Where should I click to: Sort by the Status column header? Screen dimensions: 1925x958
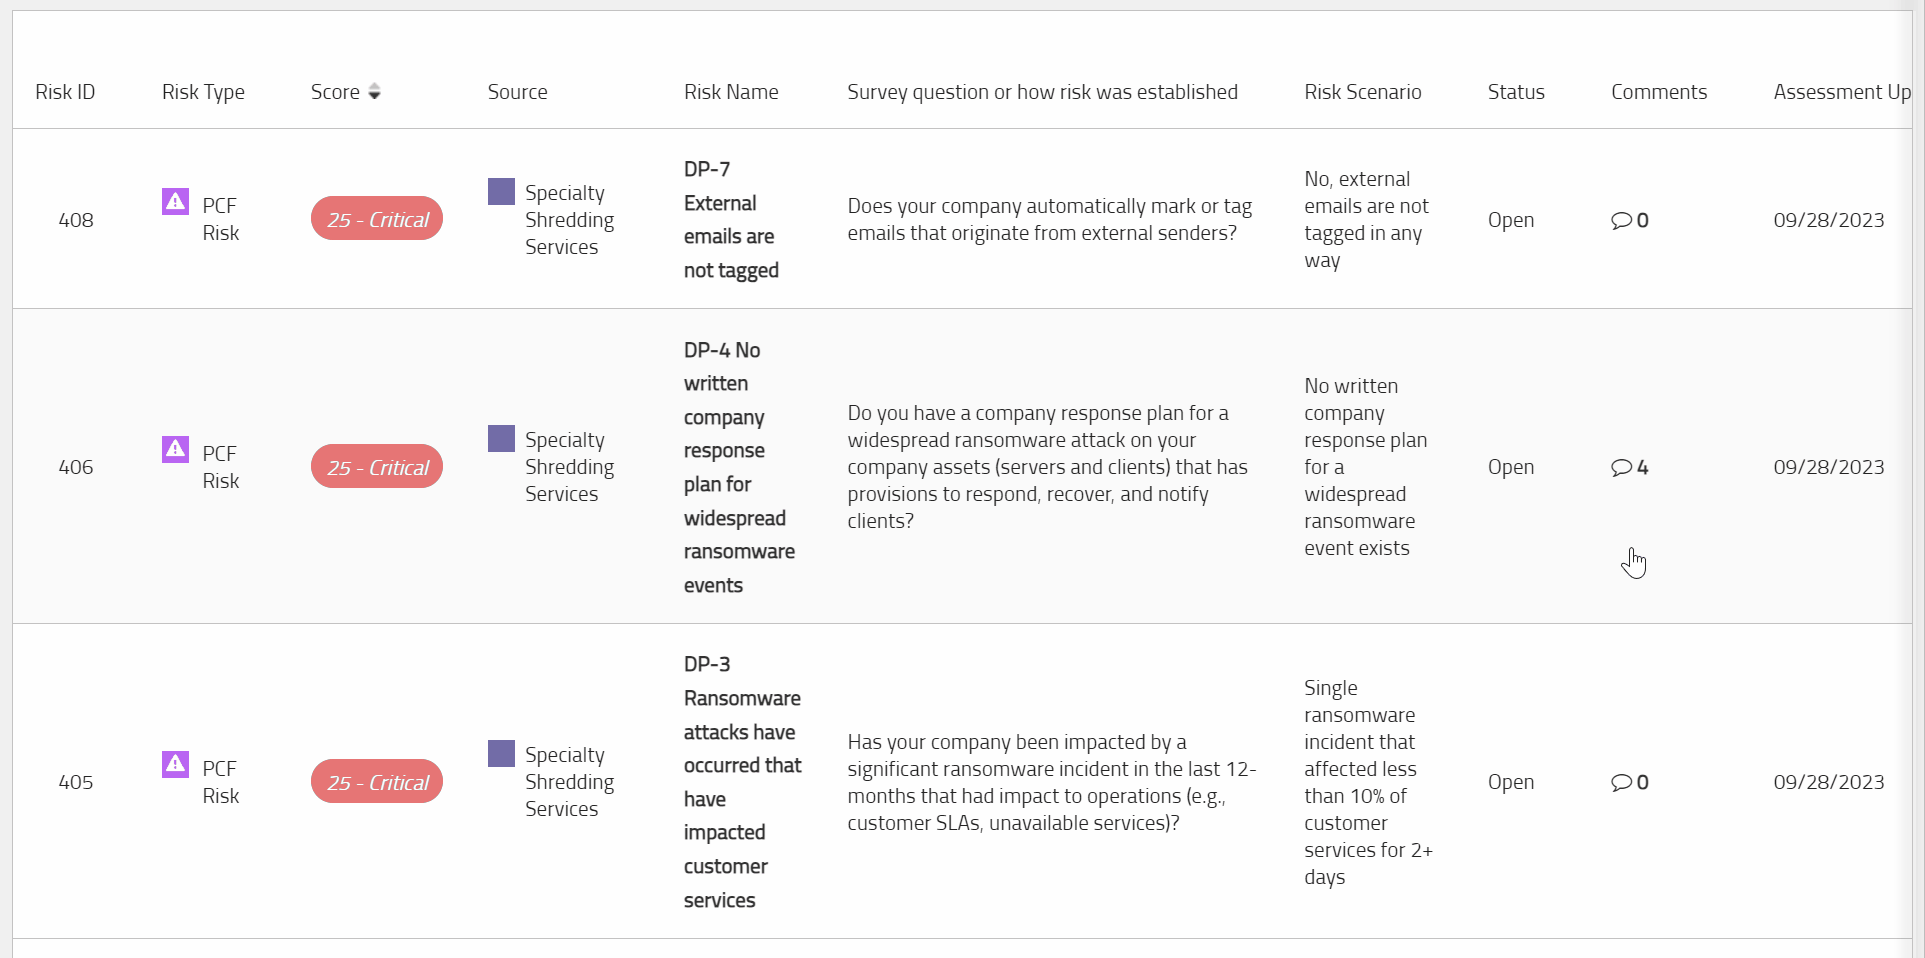pyautogui.click(x=1516, y=92)
